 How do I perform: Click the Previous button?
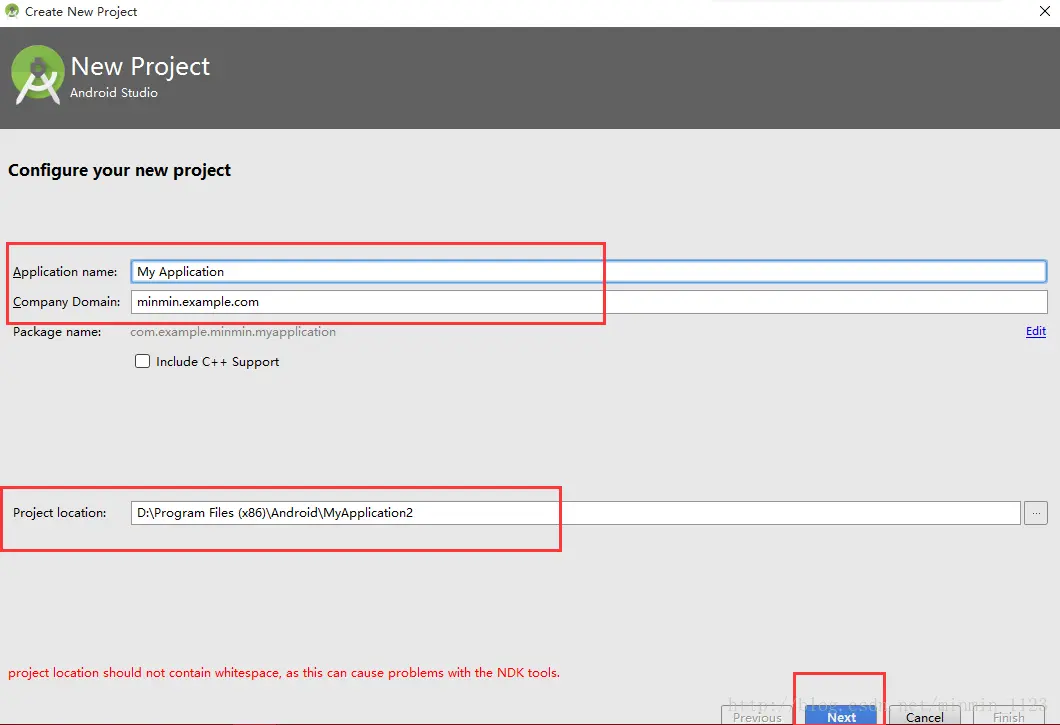pyautogui.click(x=757, y=716)
